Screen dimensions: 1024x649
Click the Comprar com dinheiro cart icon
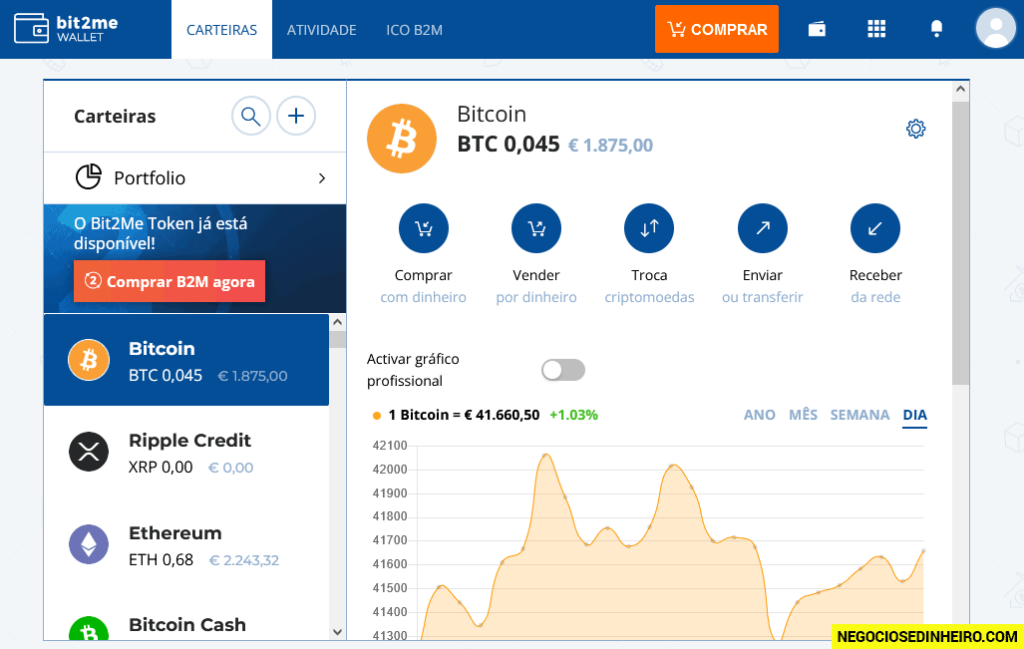coord(423,229)
